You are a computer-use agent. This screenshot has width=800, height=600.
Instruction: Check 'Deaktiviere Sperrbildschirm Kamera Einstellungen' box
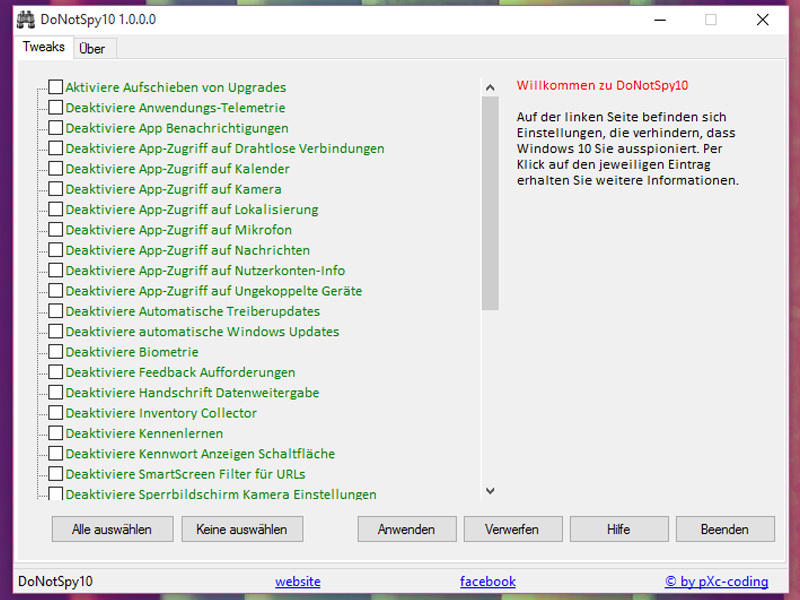tap(56, 493)
